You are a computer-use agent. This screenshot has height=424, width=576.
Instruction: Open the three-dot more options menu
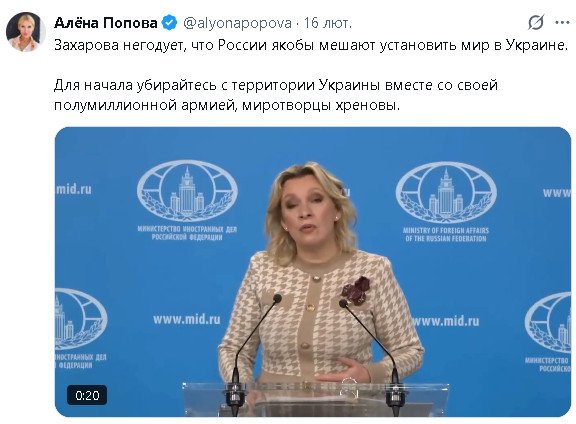(x=562, y=23)
